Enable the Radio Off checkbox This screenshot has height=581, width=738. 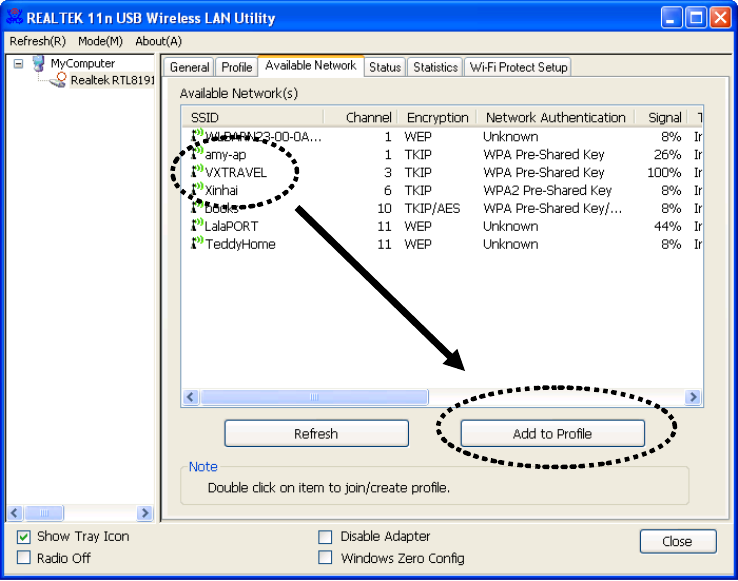[x=24, y=557]
